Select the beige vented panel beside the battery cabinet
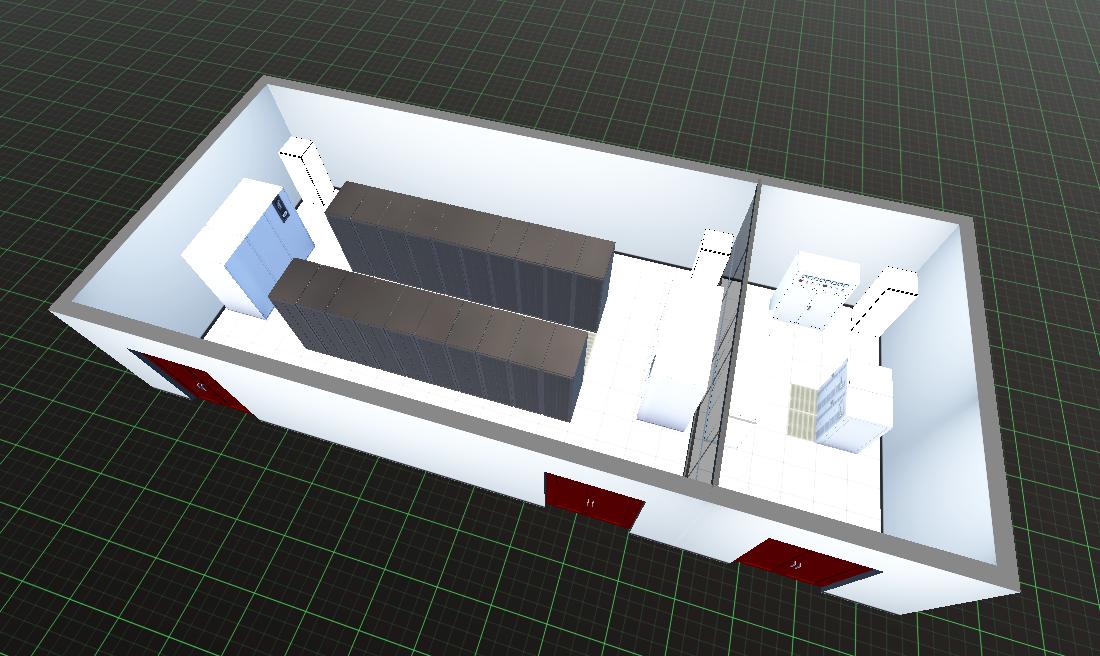This screenshot has width=1100, height=656. 802,410
